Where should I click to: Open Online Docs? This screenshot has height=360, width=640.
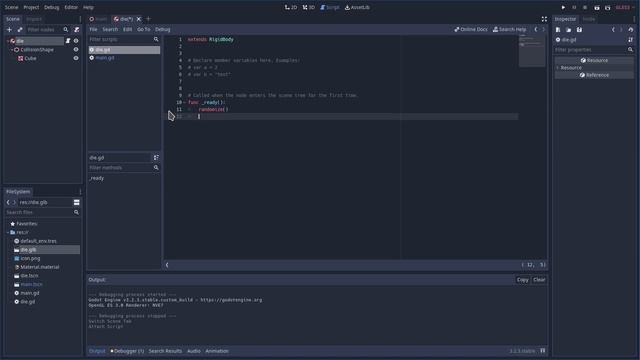click(x=471, y=29)
